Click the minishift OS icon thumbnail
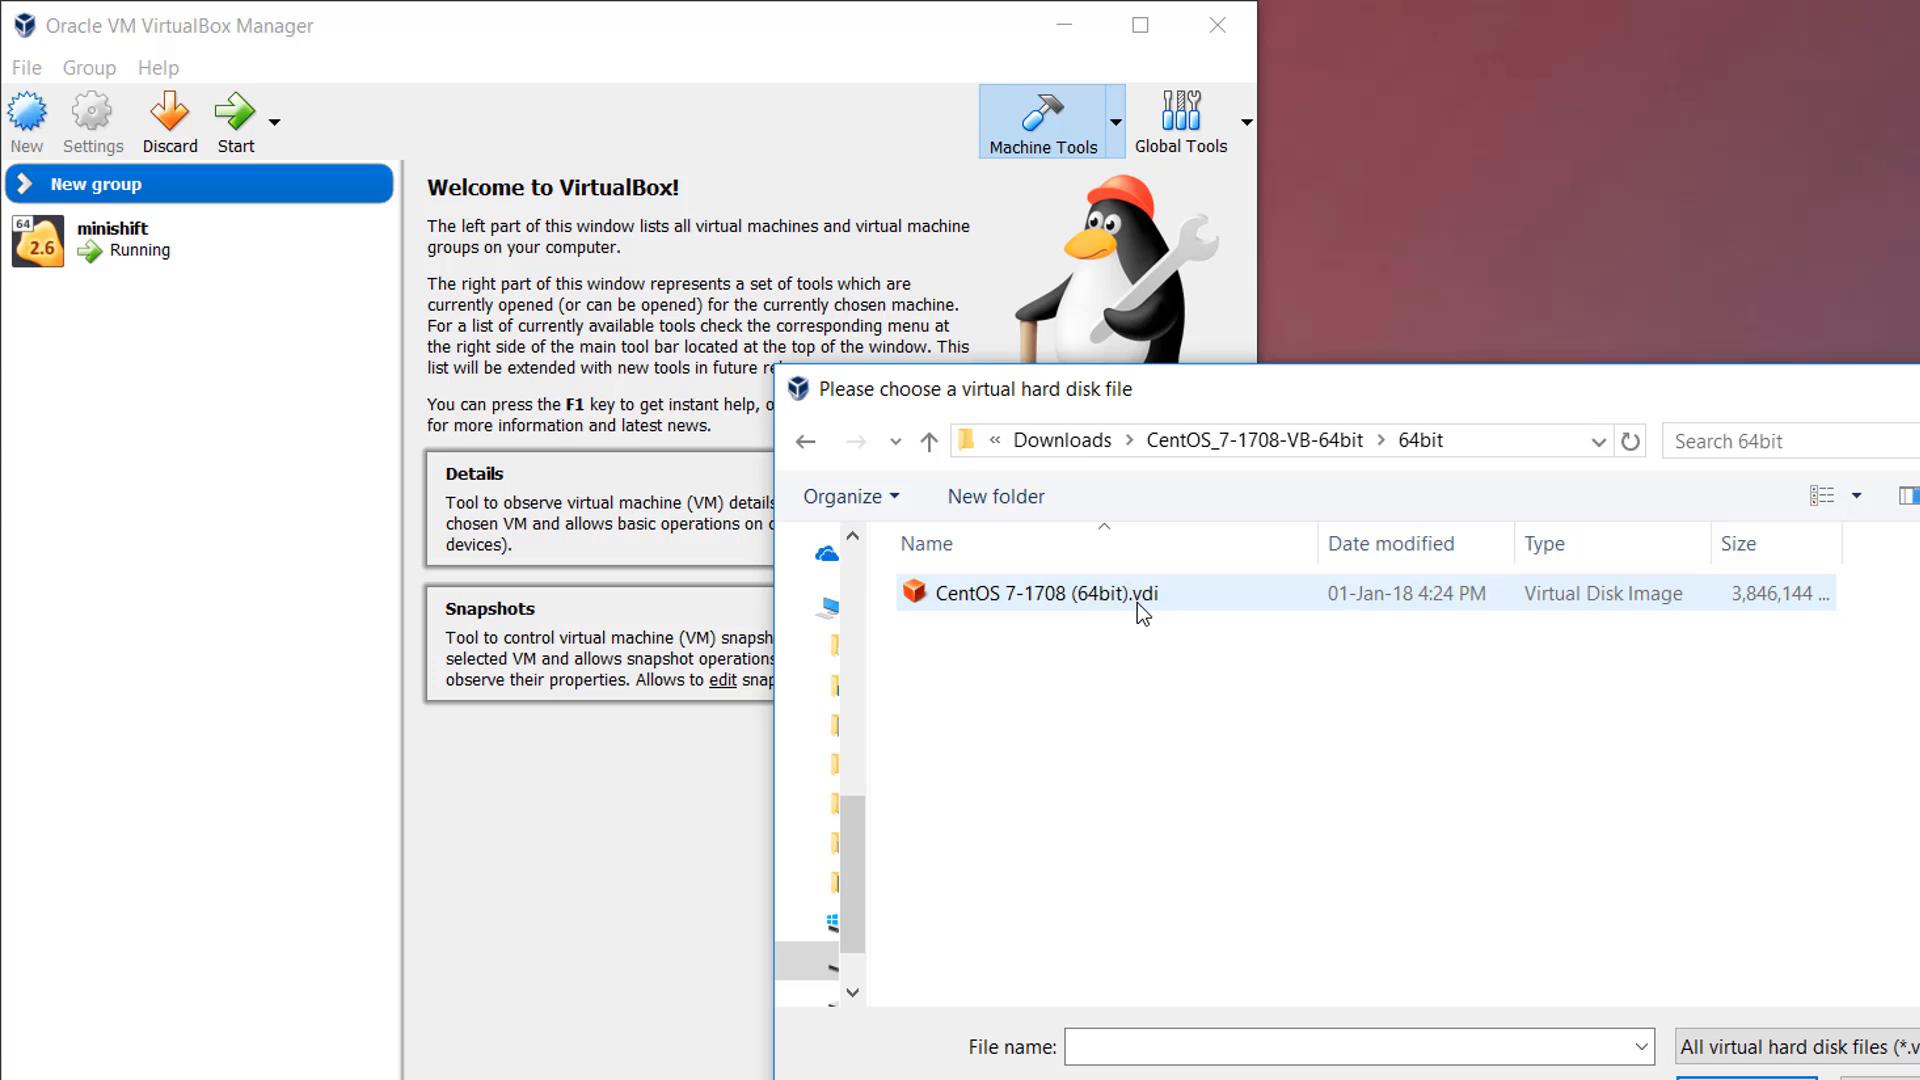The image size is (1920, 1080). pos(38,241)
